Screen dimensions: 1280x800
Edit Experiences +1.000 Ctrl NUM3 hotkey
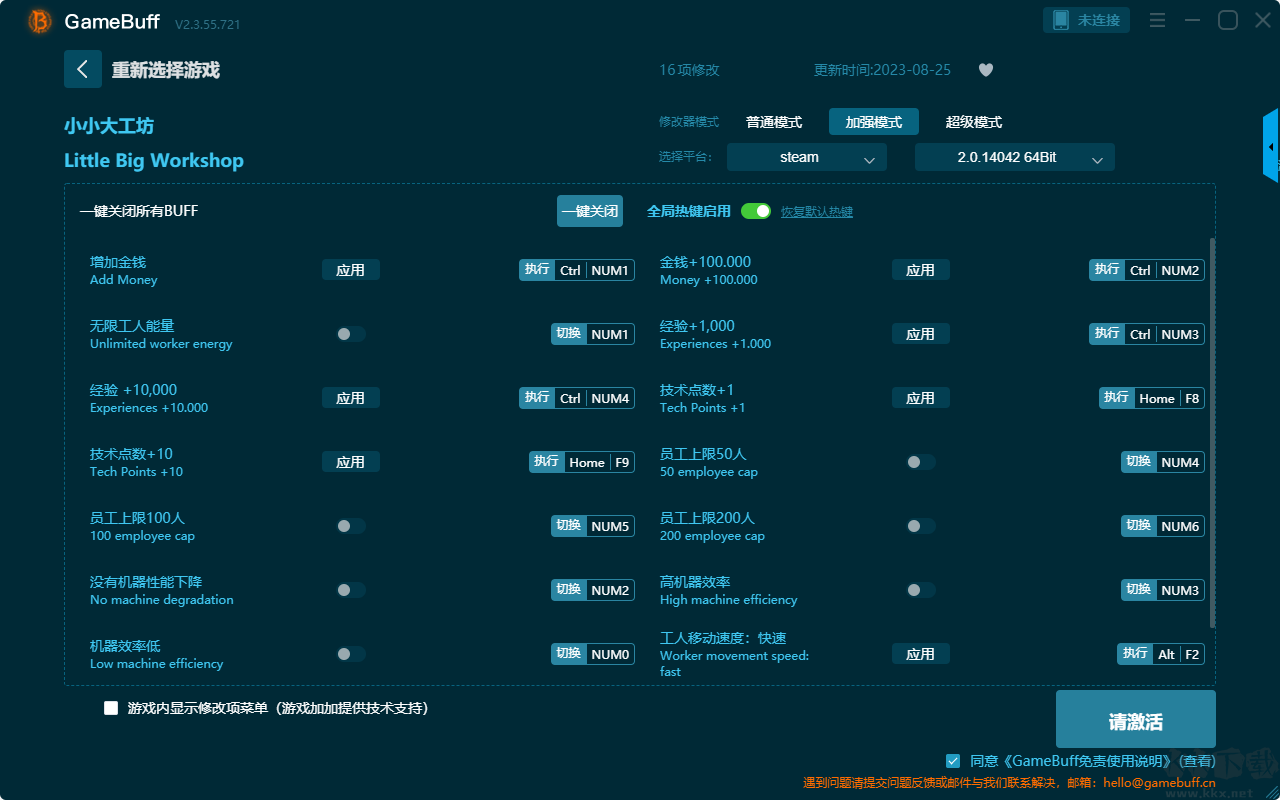1147,334
